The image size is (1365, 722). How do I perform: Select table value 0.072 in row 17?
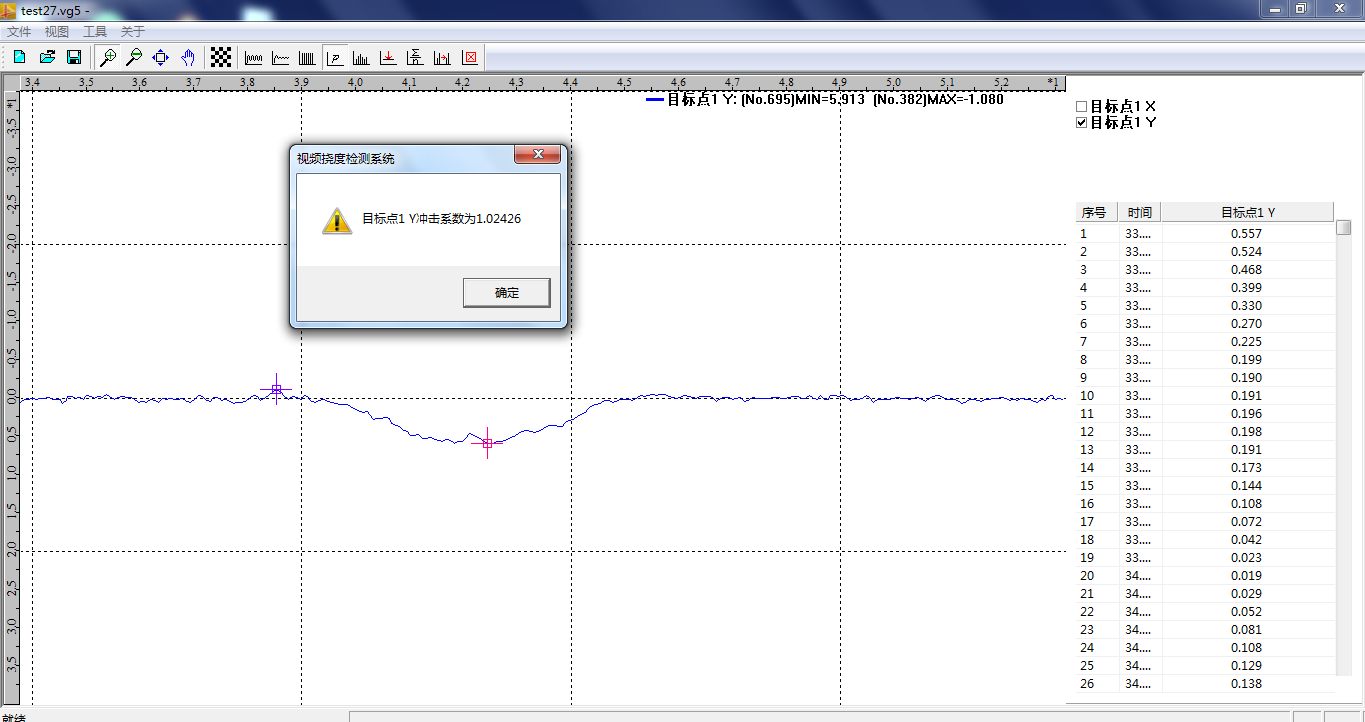[1246, 522]
